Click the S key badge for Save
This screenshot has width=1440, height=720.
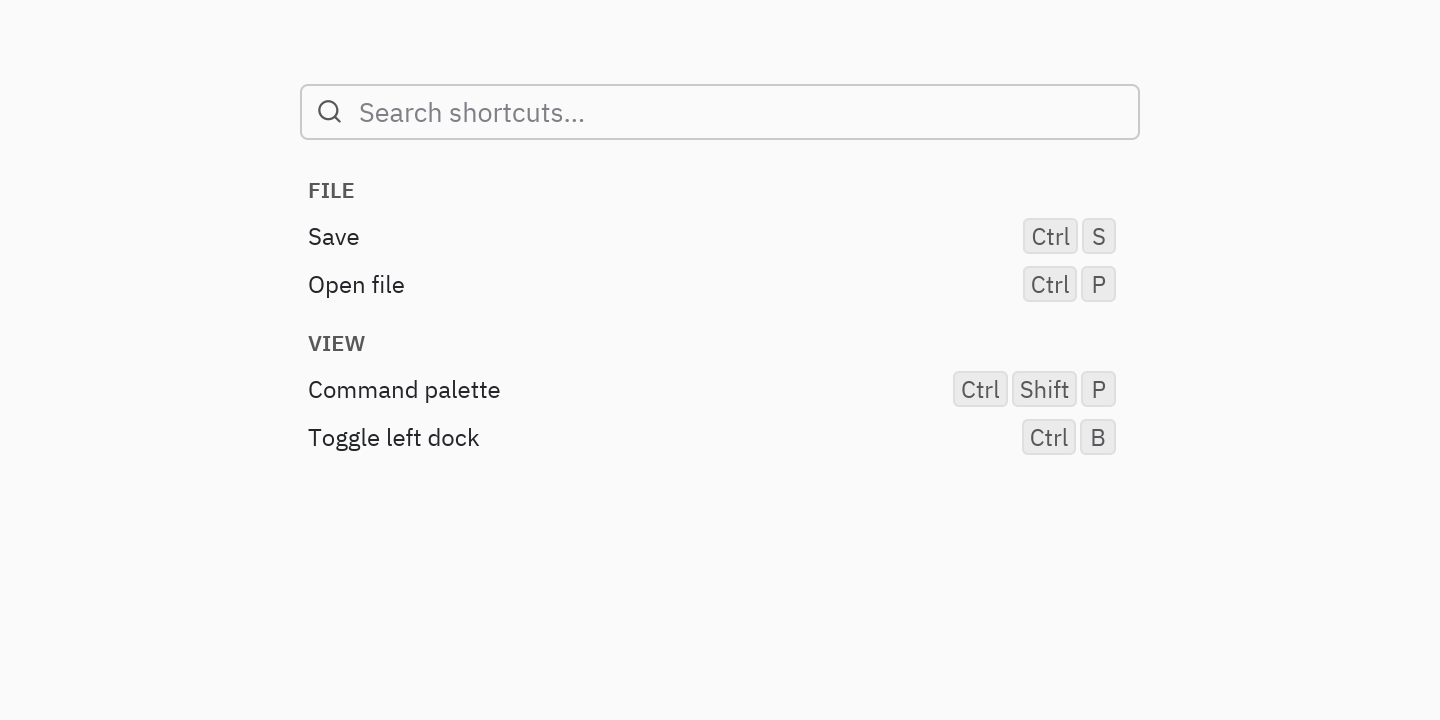1098,237
